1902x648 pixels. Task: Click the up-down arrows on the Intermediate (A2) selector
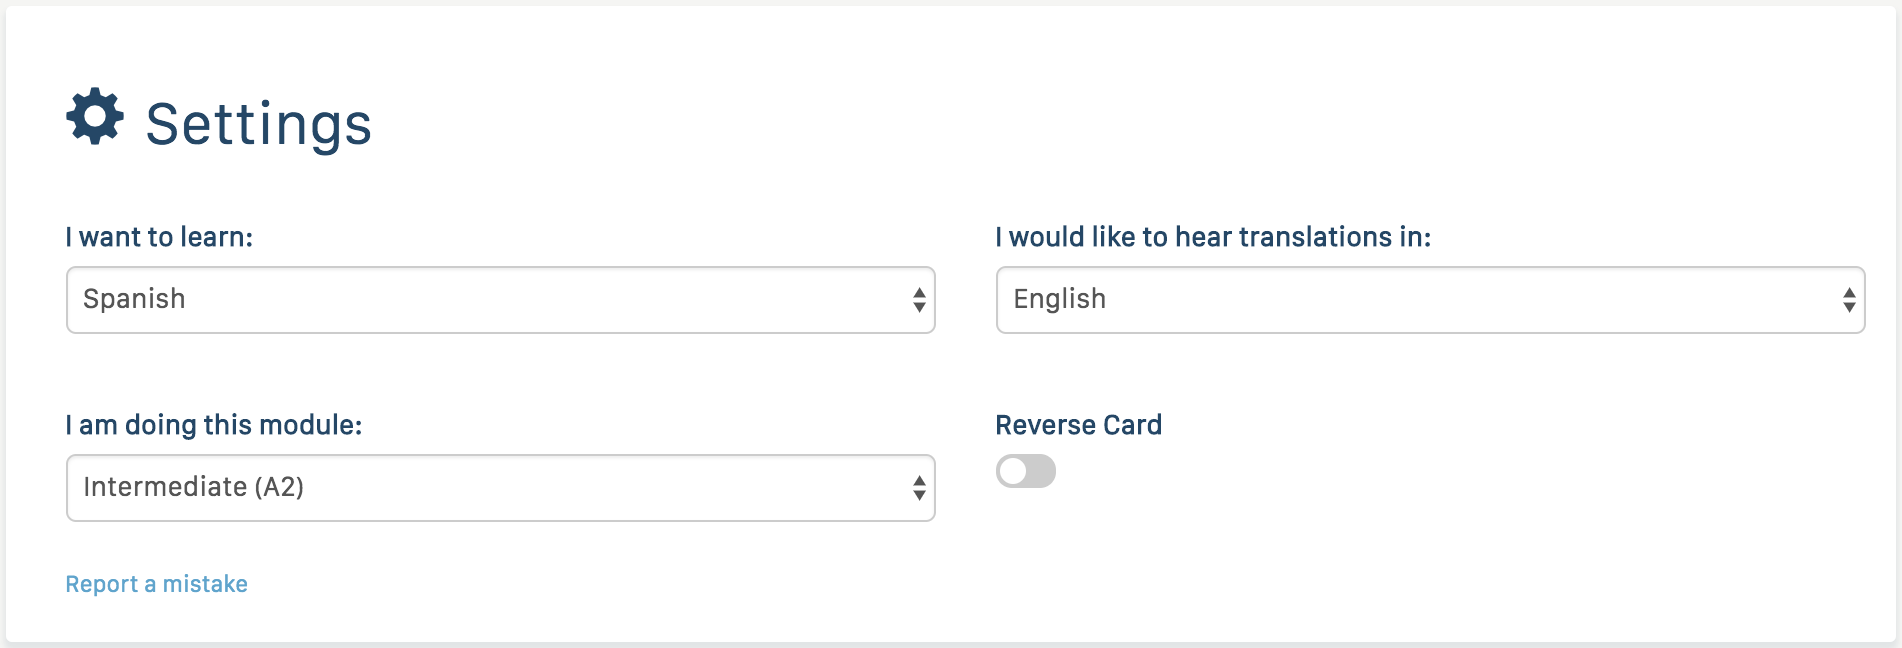click(919, 488)
